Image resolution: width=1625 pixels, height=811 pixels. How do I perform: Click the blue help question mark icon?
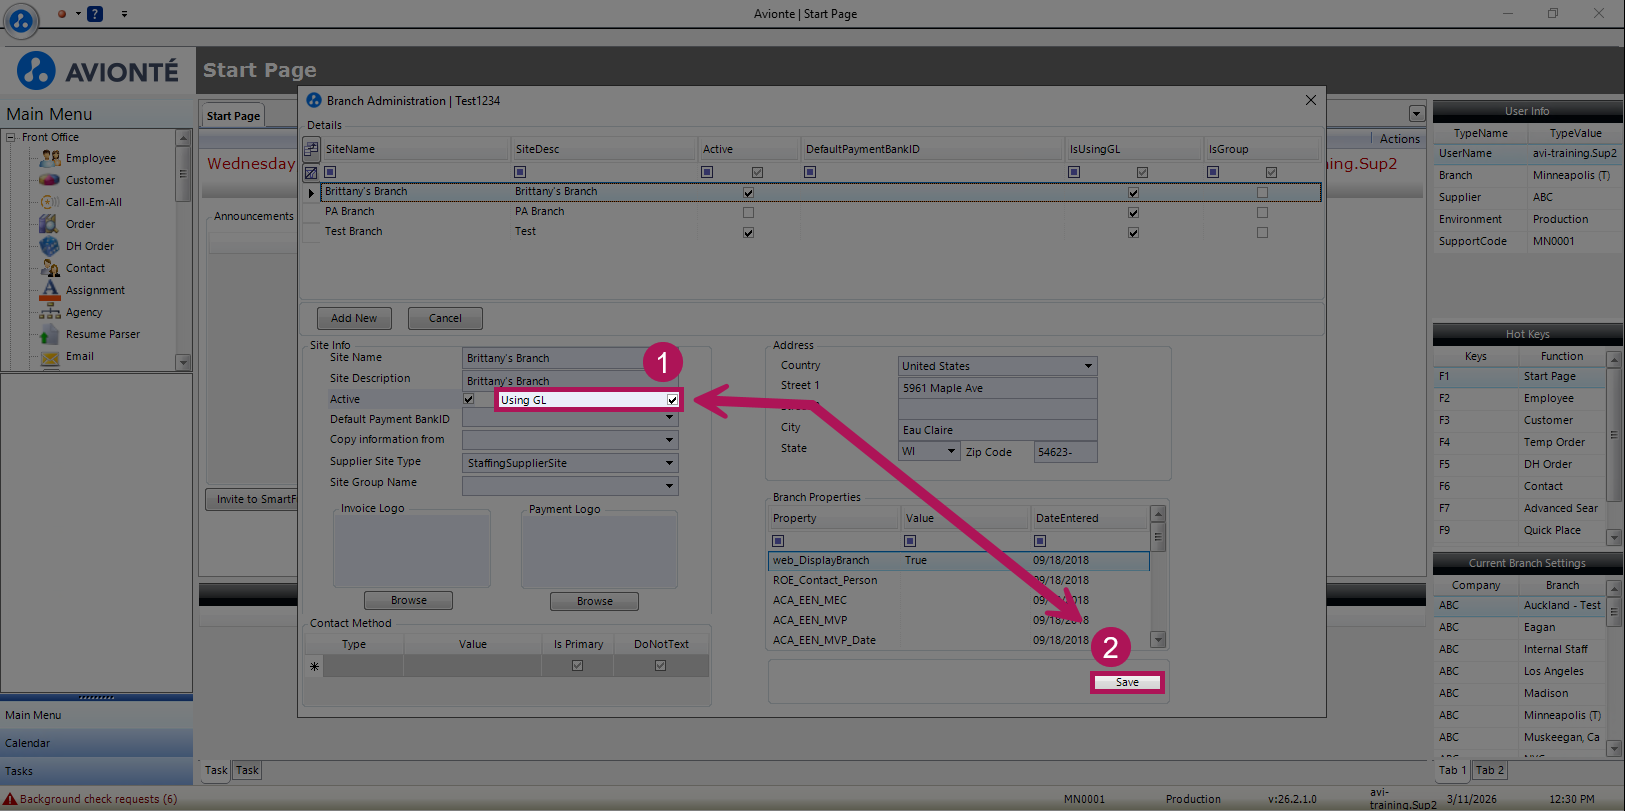[x=95, y=14]
